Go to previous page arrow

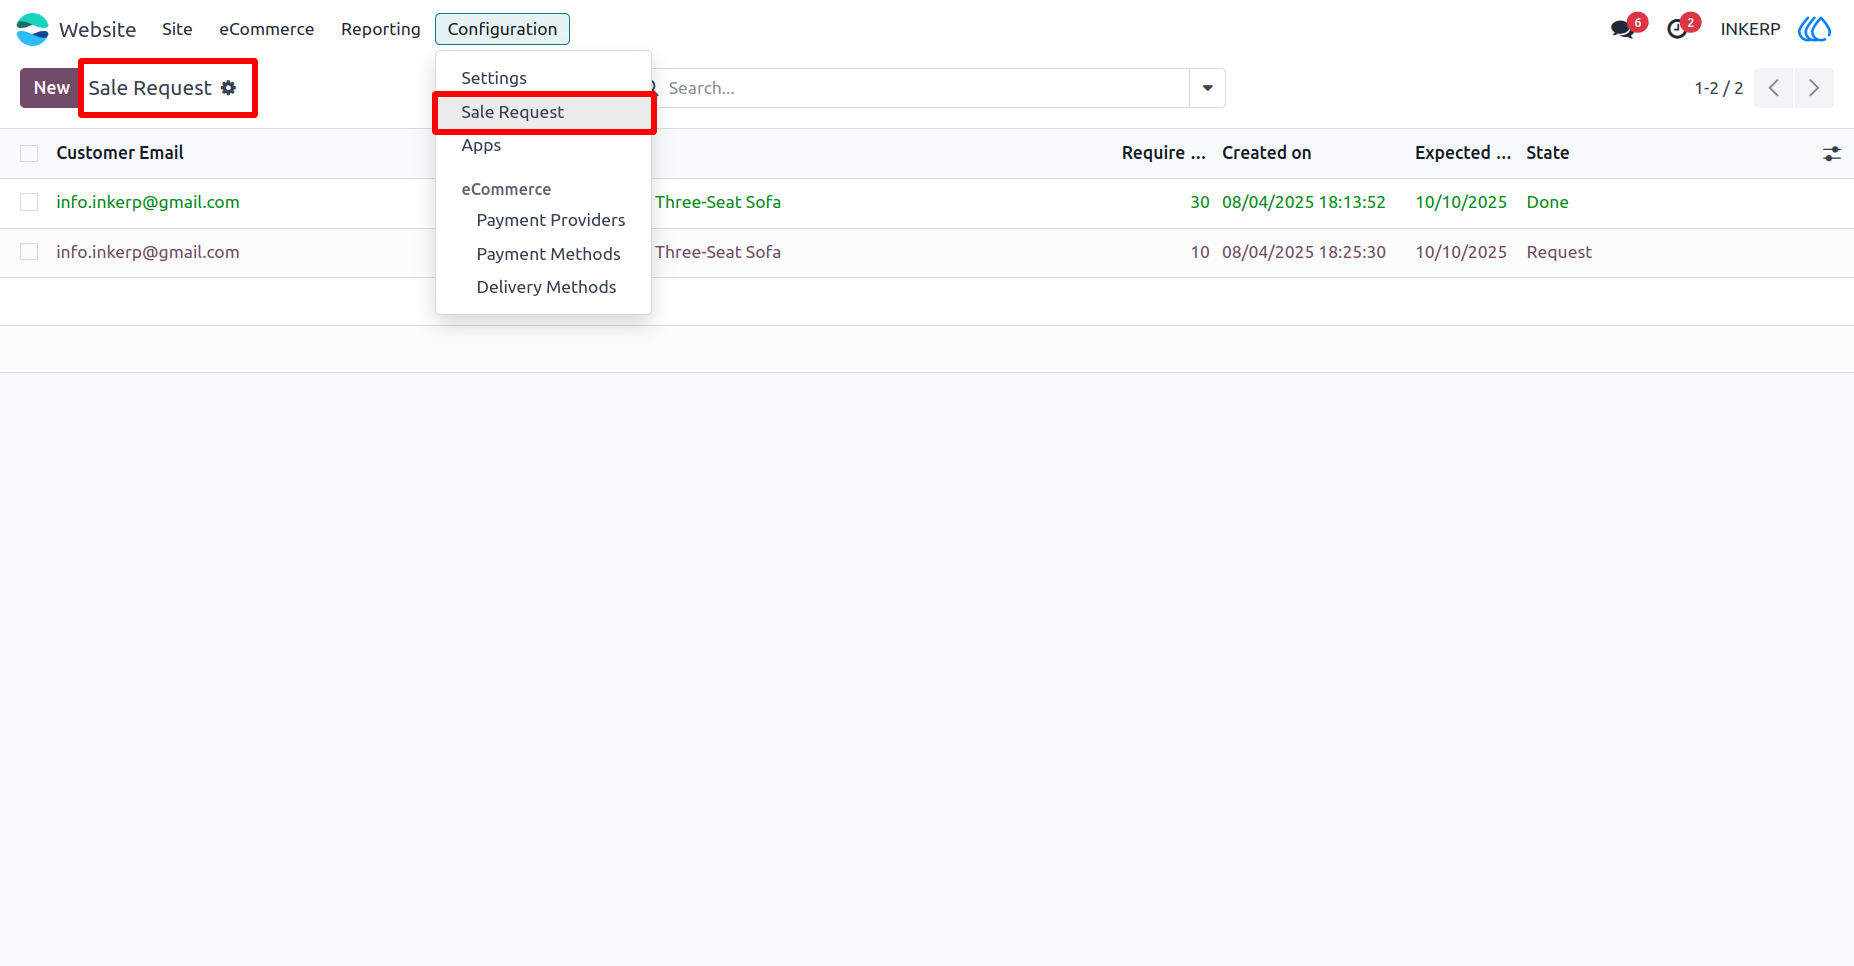point(1774,88)
